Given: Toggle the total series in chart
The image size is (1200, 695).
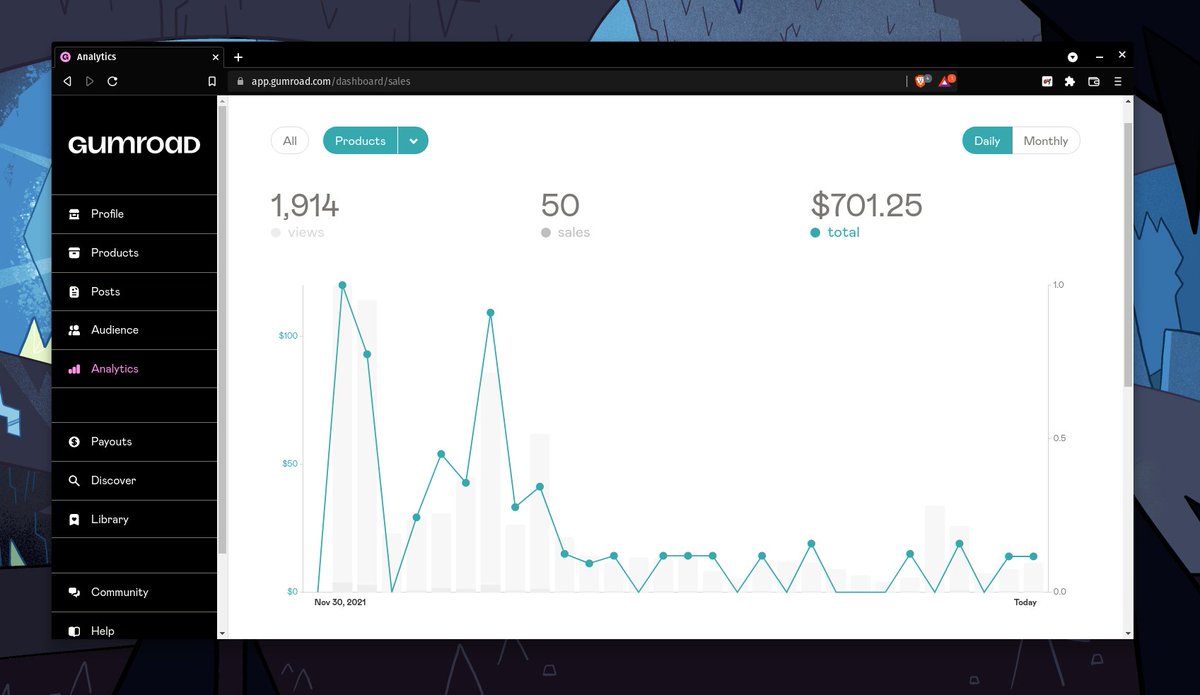Looking at the screenshot, I should pyautogui.click(x=835, y=232).
